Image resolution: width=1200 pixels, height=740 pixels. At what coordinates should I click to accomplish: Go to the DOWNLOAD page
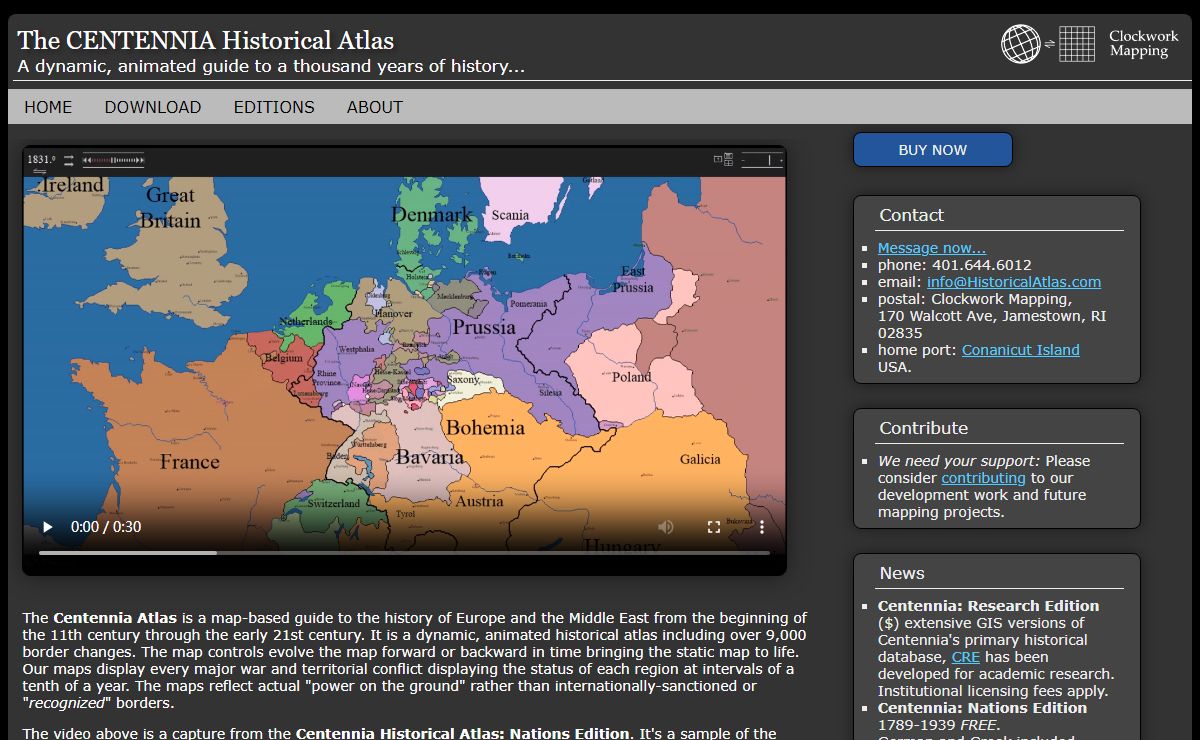point(153,107)
